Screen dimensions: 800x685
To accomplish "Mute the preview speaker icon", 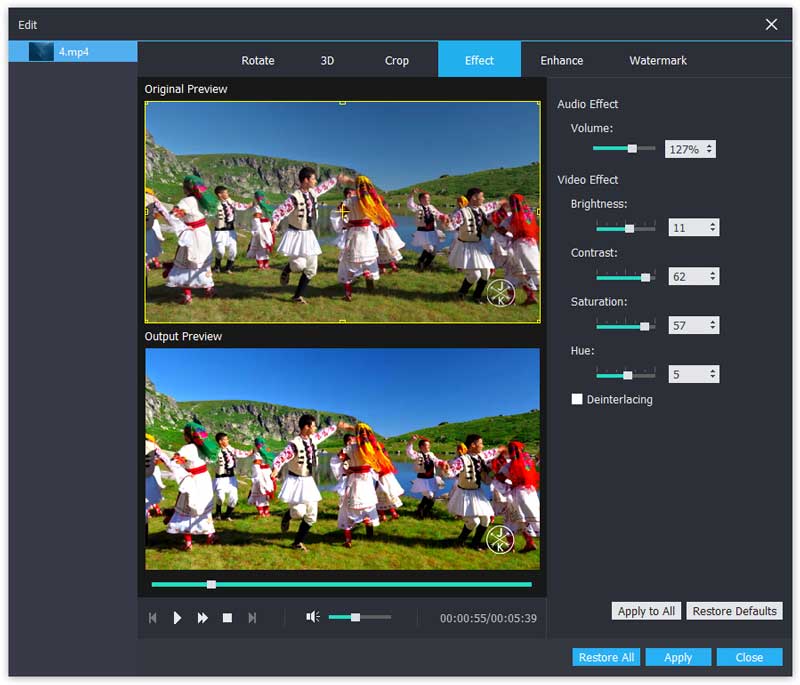I will pos(312,617).
